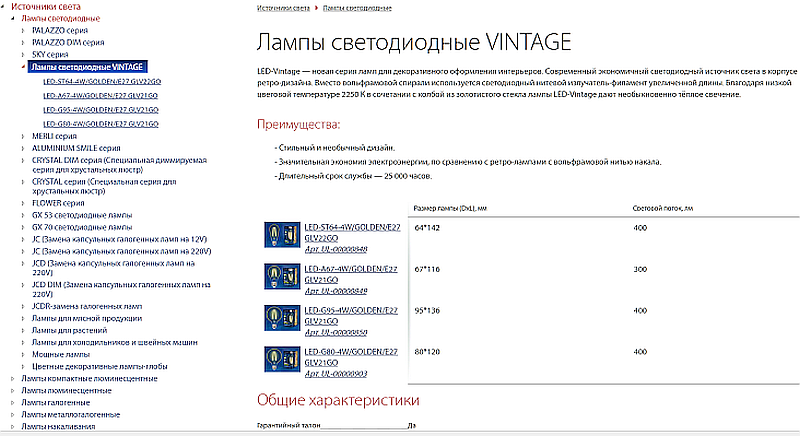Click the Размер лампы column header
800x436 pixels.
[x=450, y=208]
